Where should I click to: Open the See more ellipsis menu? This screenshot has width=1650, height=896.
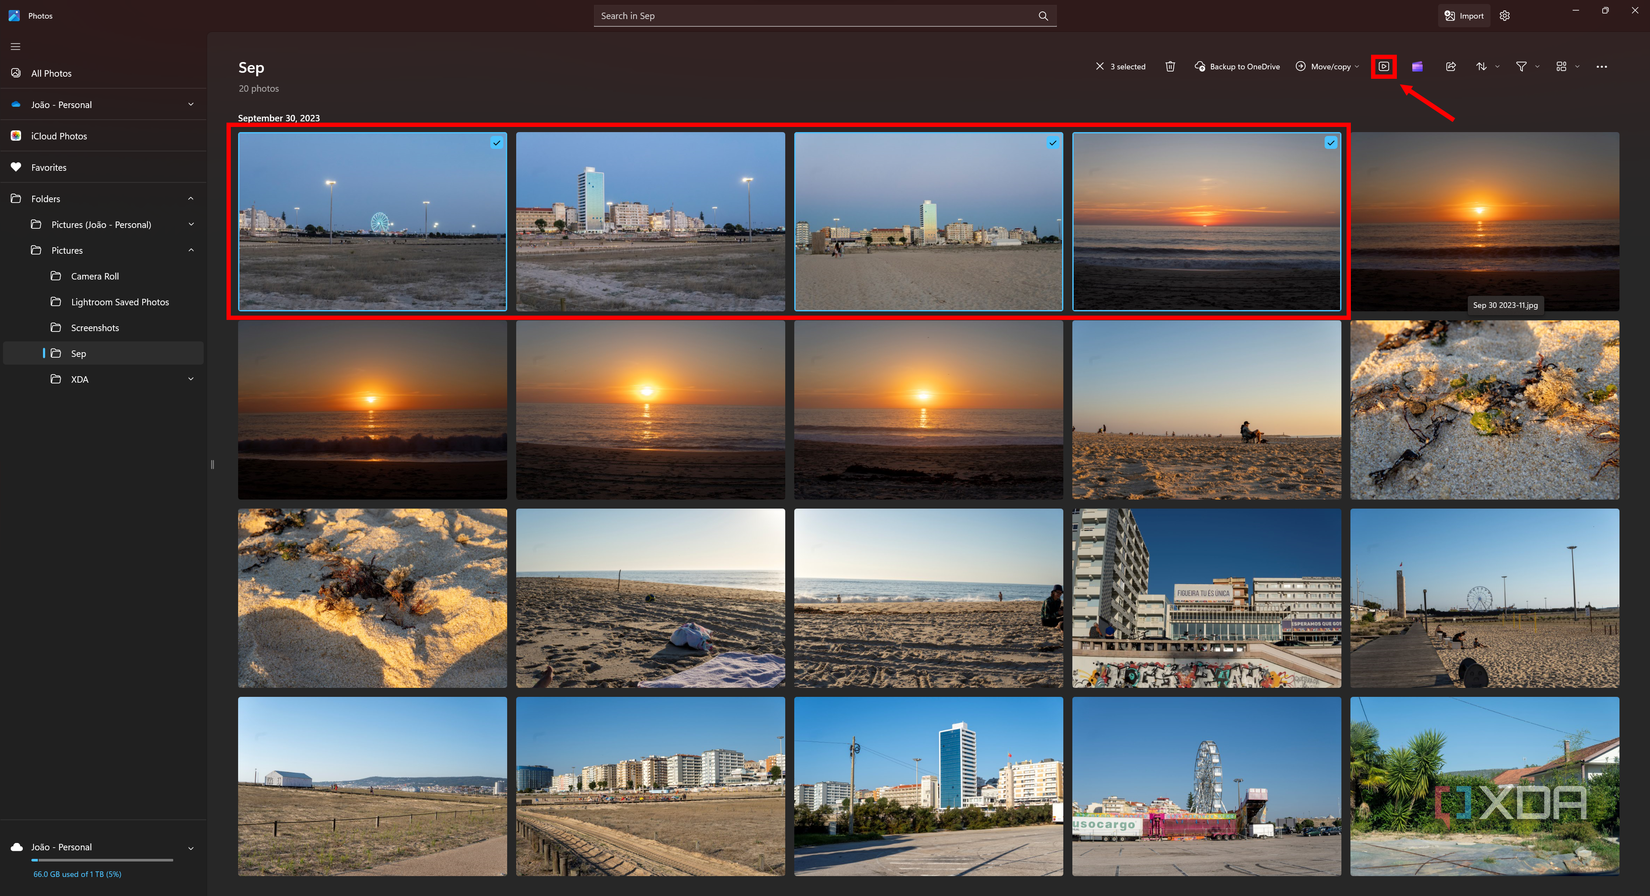pos(1602,67)
